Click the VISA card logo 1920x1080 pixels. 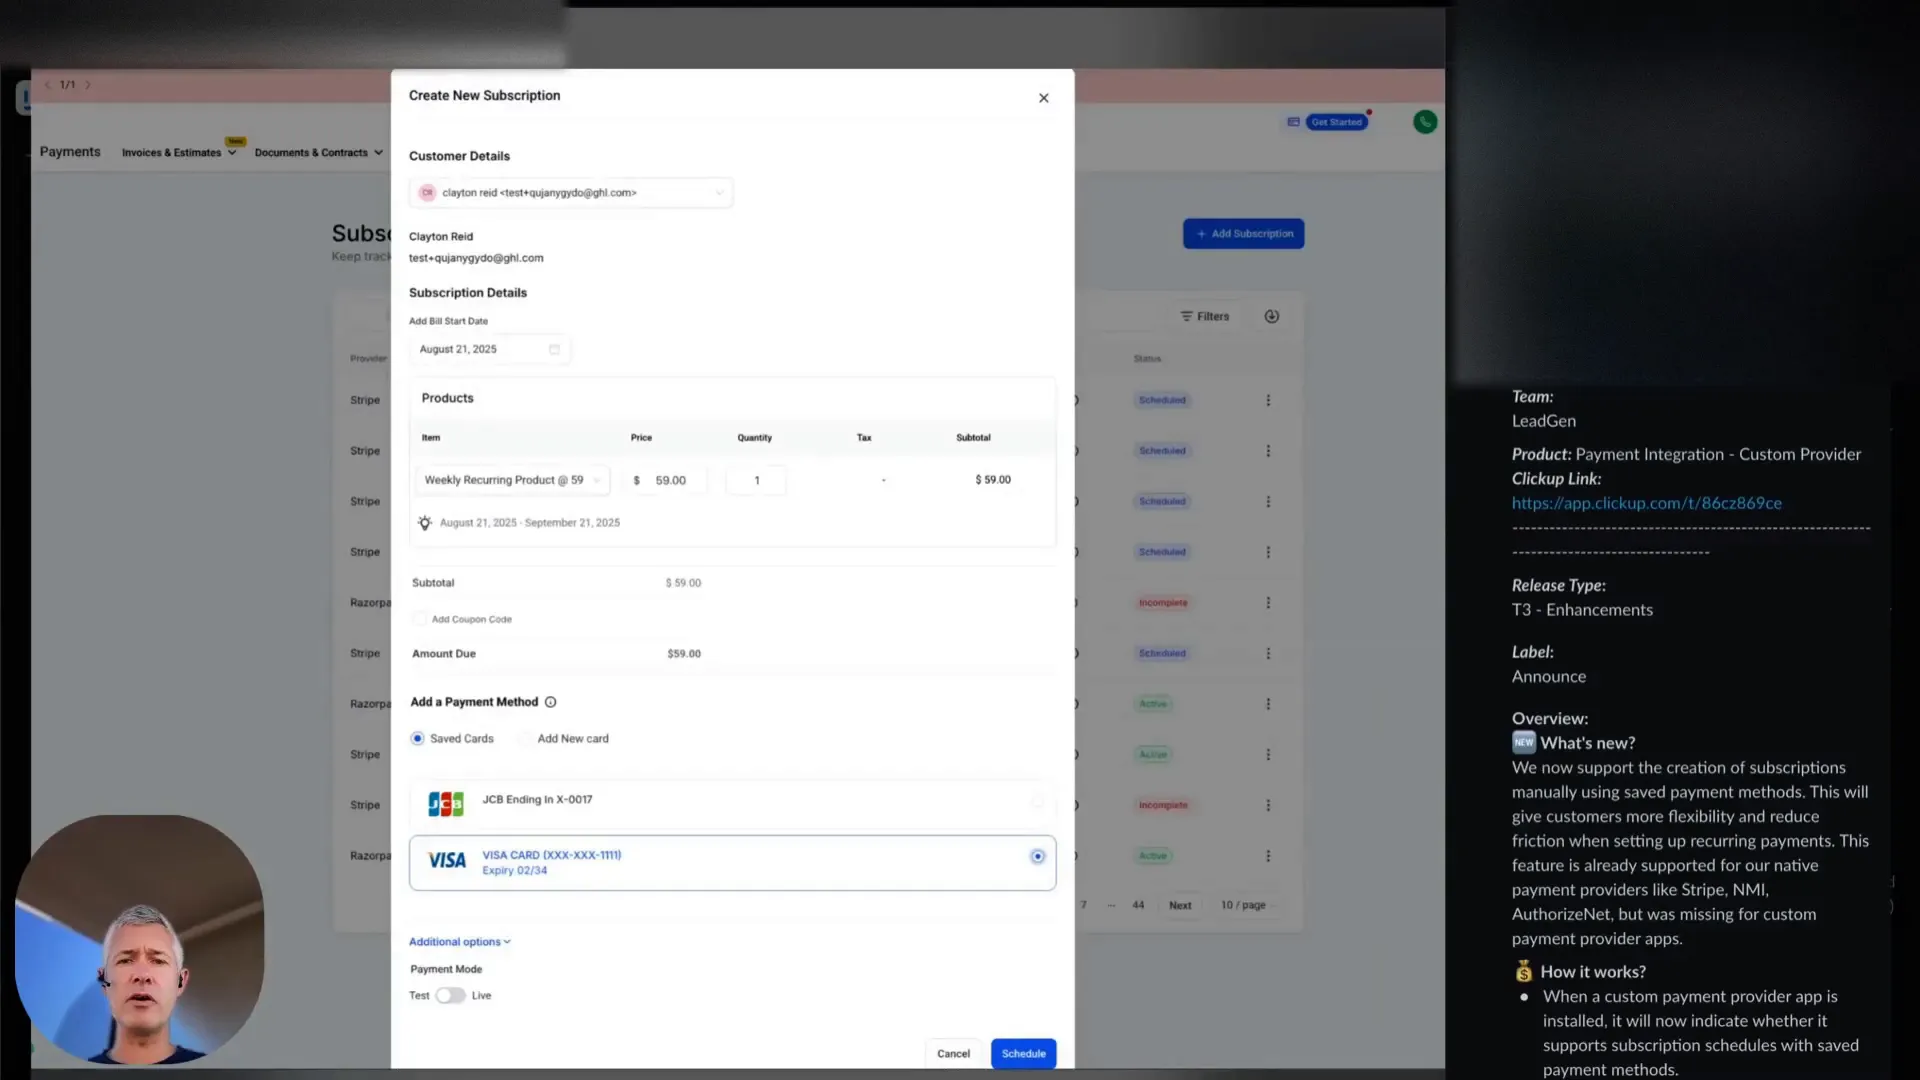[446, 860]
